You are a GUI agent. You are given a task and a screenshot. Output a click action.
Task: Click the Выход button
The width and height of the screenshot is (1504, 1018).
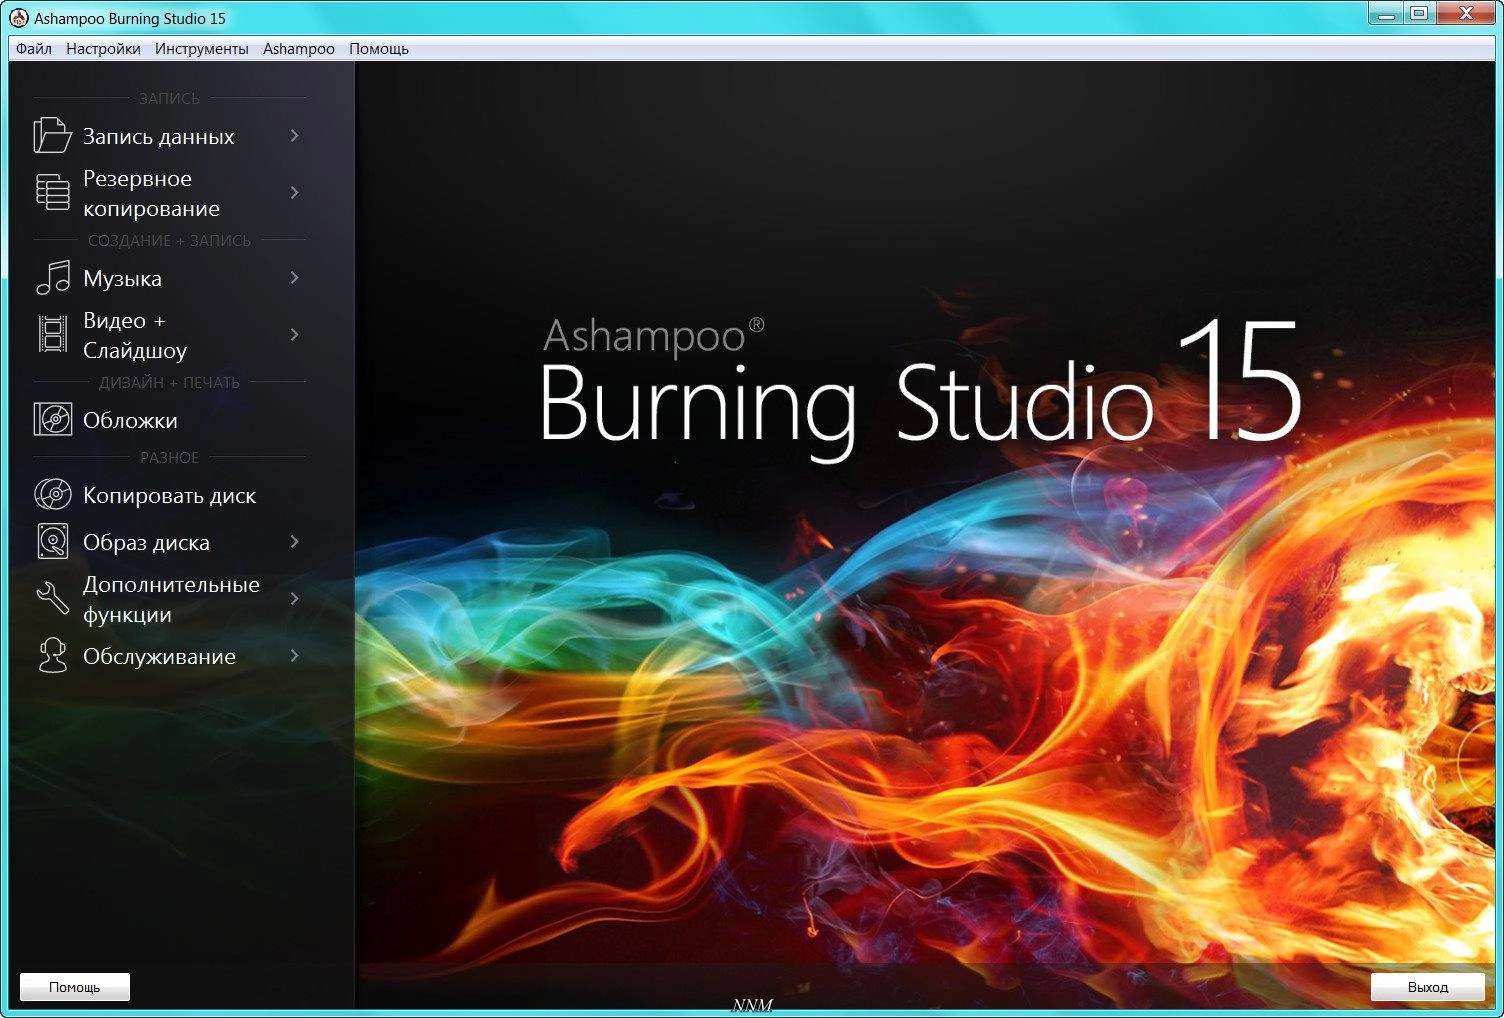tap(1427, 987)
